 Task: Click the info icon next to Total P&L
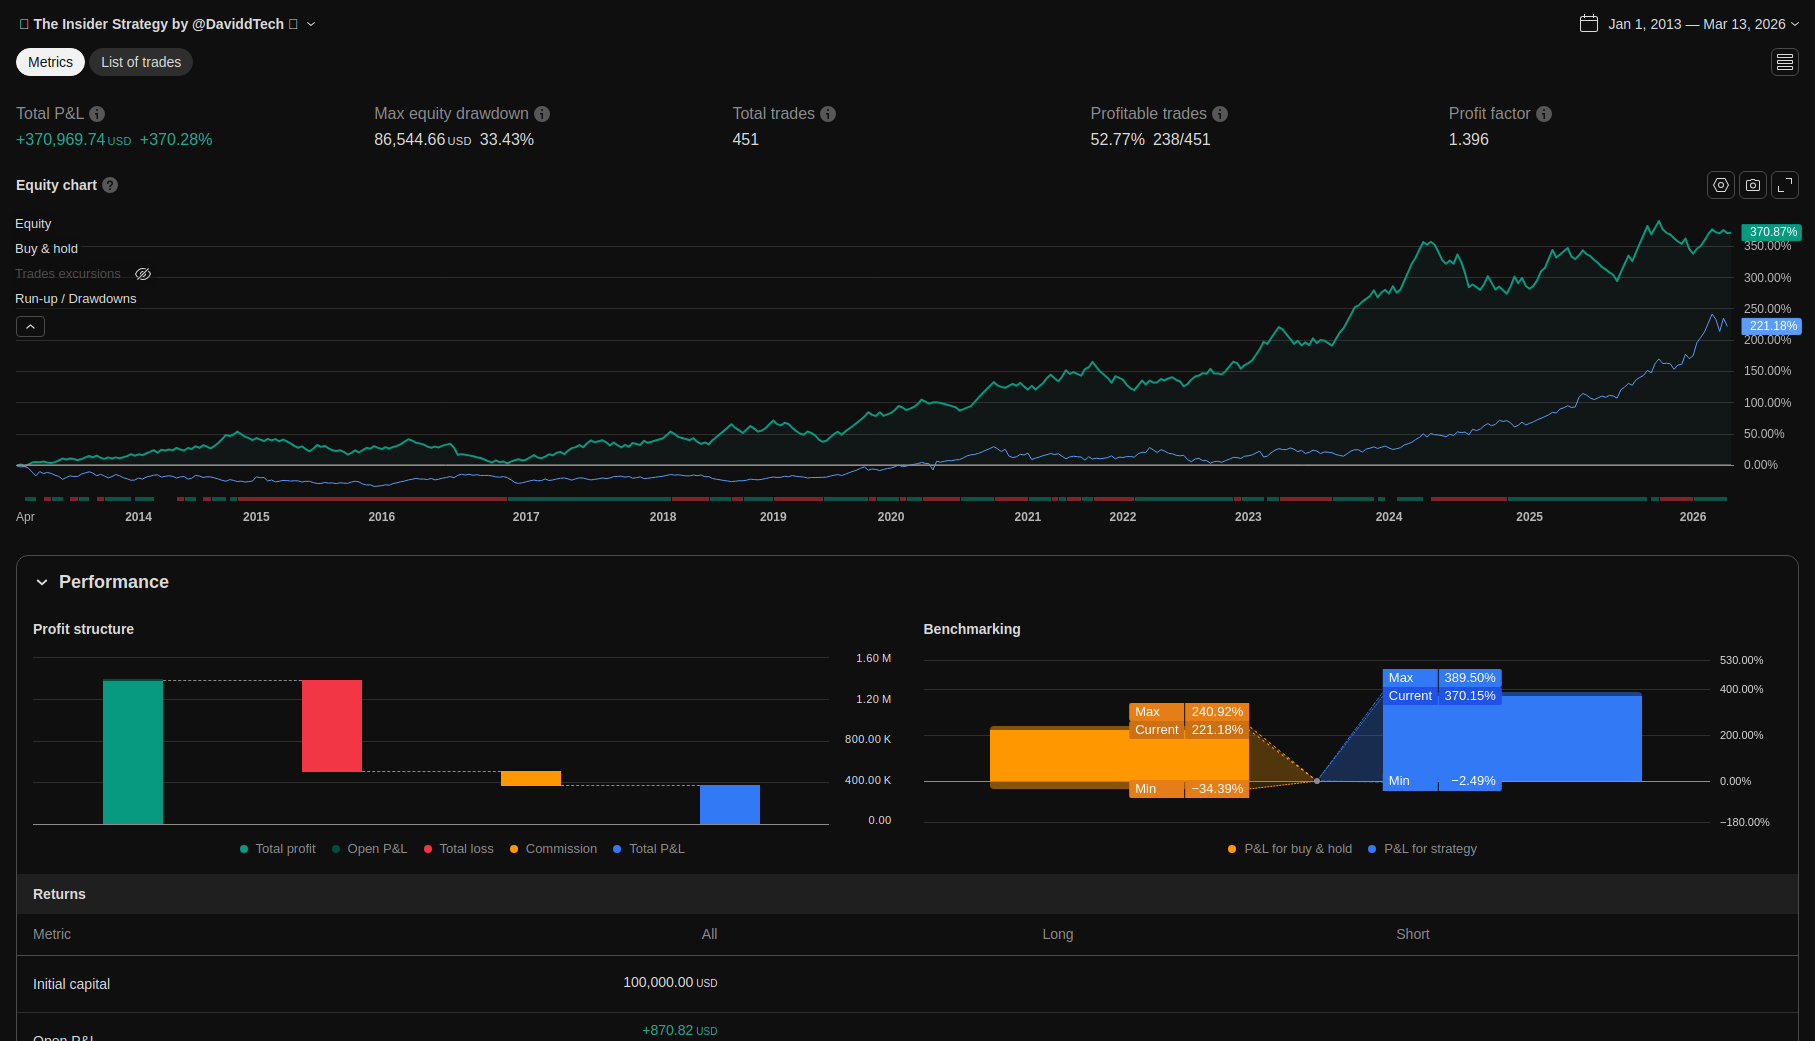[97, 114]
